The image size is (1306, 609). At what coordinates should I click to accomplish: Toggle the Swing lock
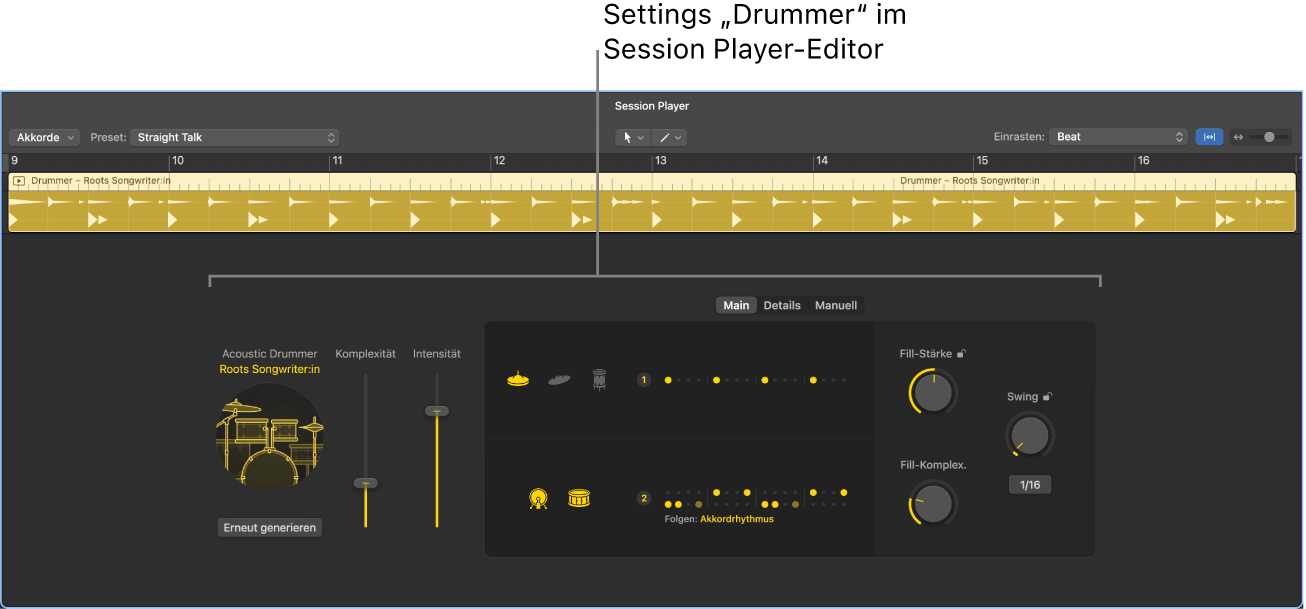coord(1048,396)
